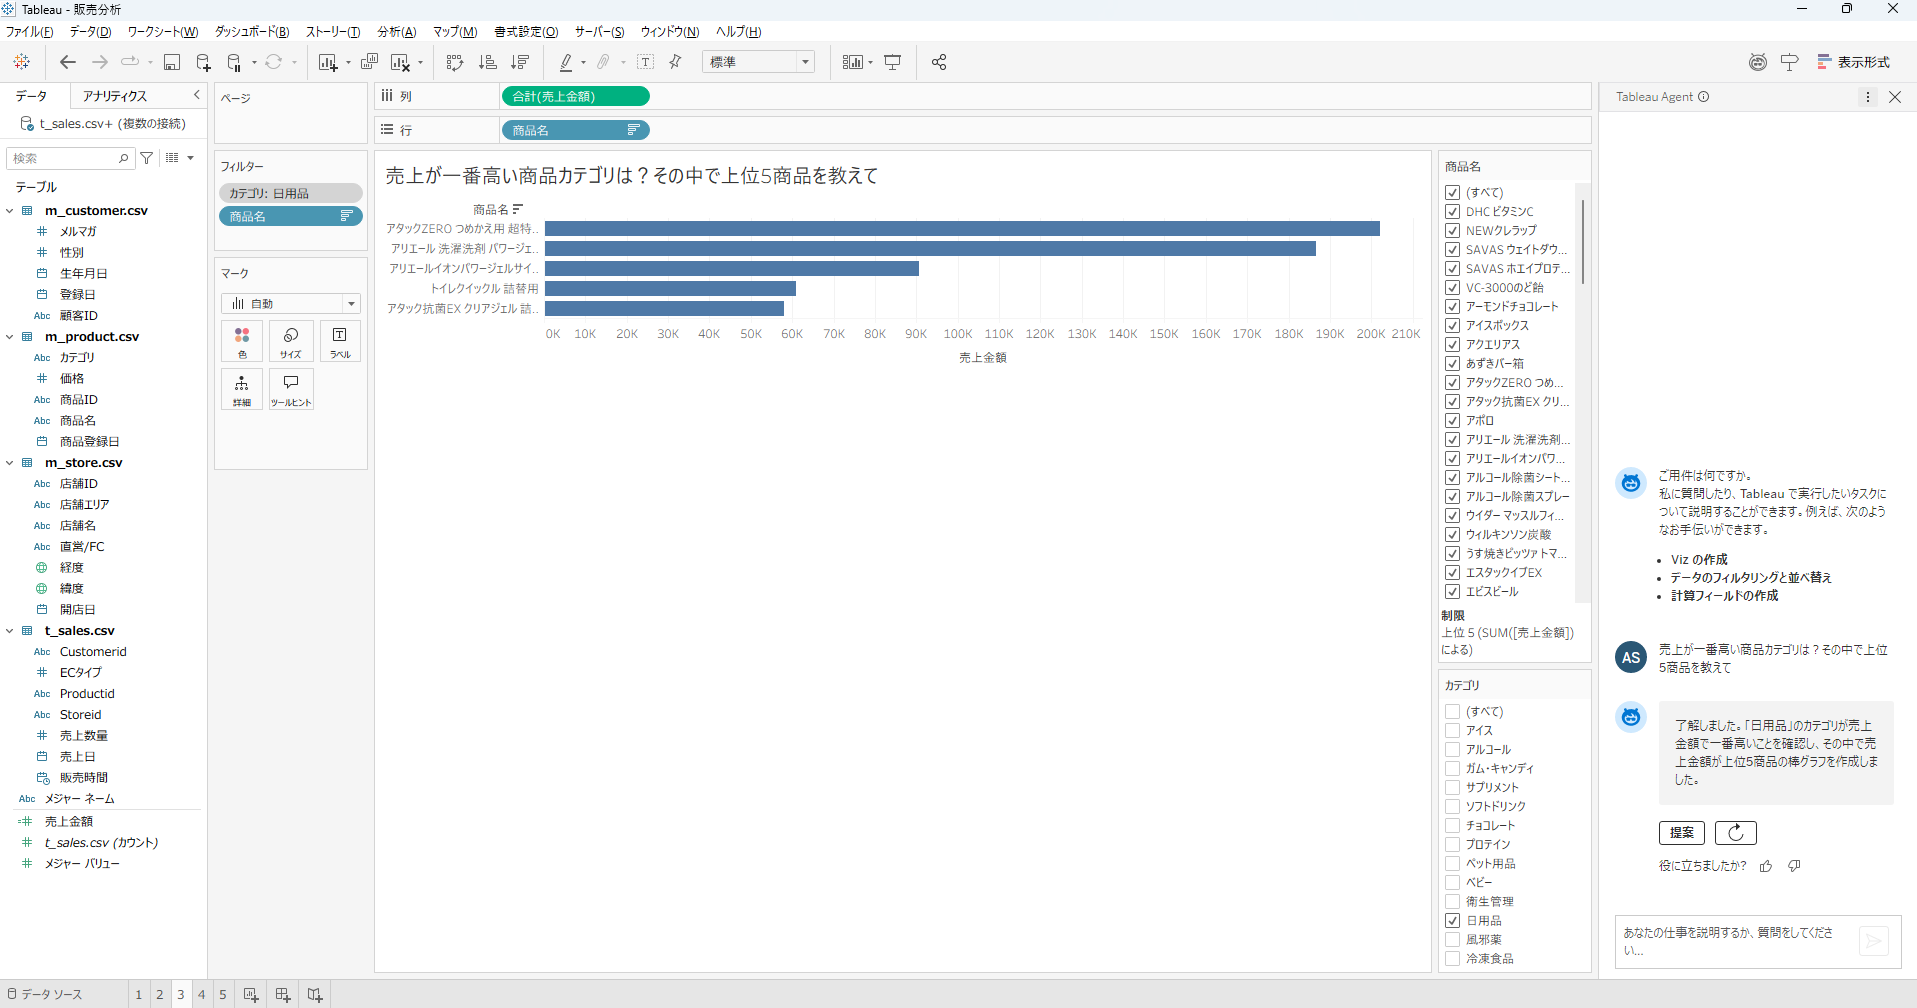Image resolution: width=1917 pixels, height=1008 pixels.
Task: Toggle the アポロ product checkbox
Action: coord(1453,421)
